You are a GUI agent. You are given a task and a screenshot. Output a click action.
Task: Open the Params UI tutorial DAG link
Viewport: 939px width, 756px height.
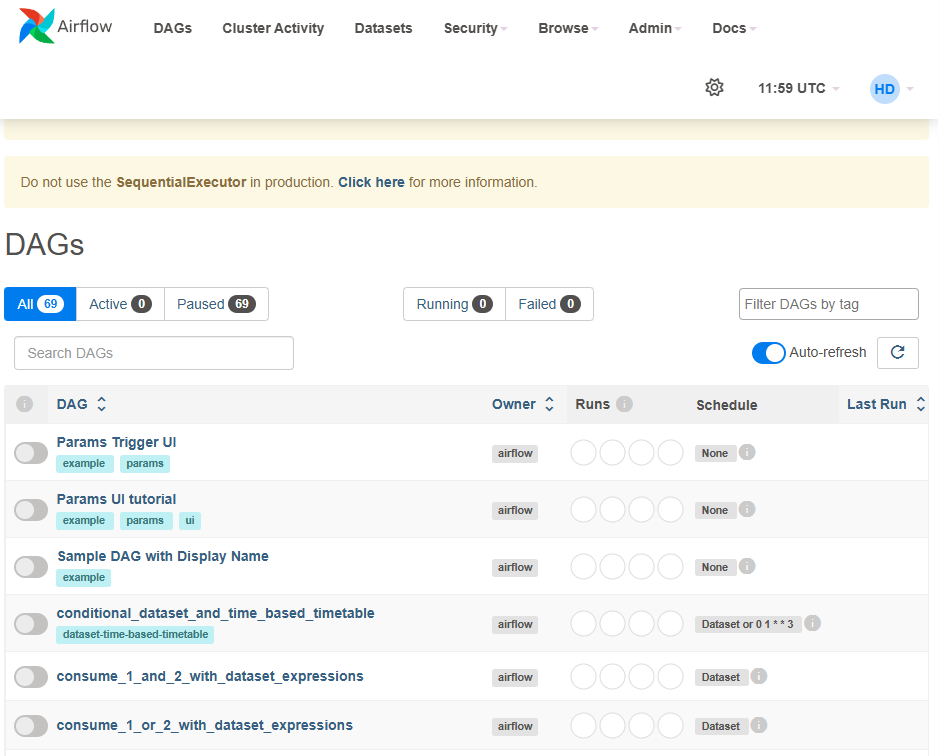116,499
